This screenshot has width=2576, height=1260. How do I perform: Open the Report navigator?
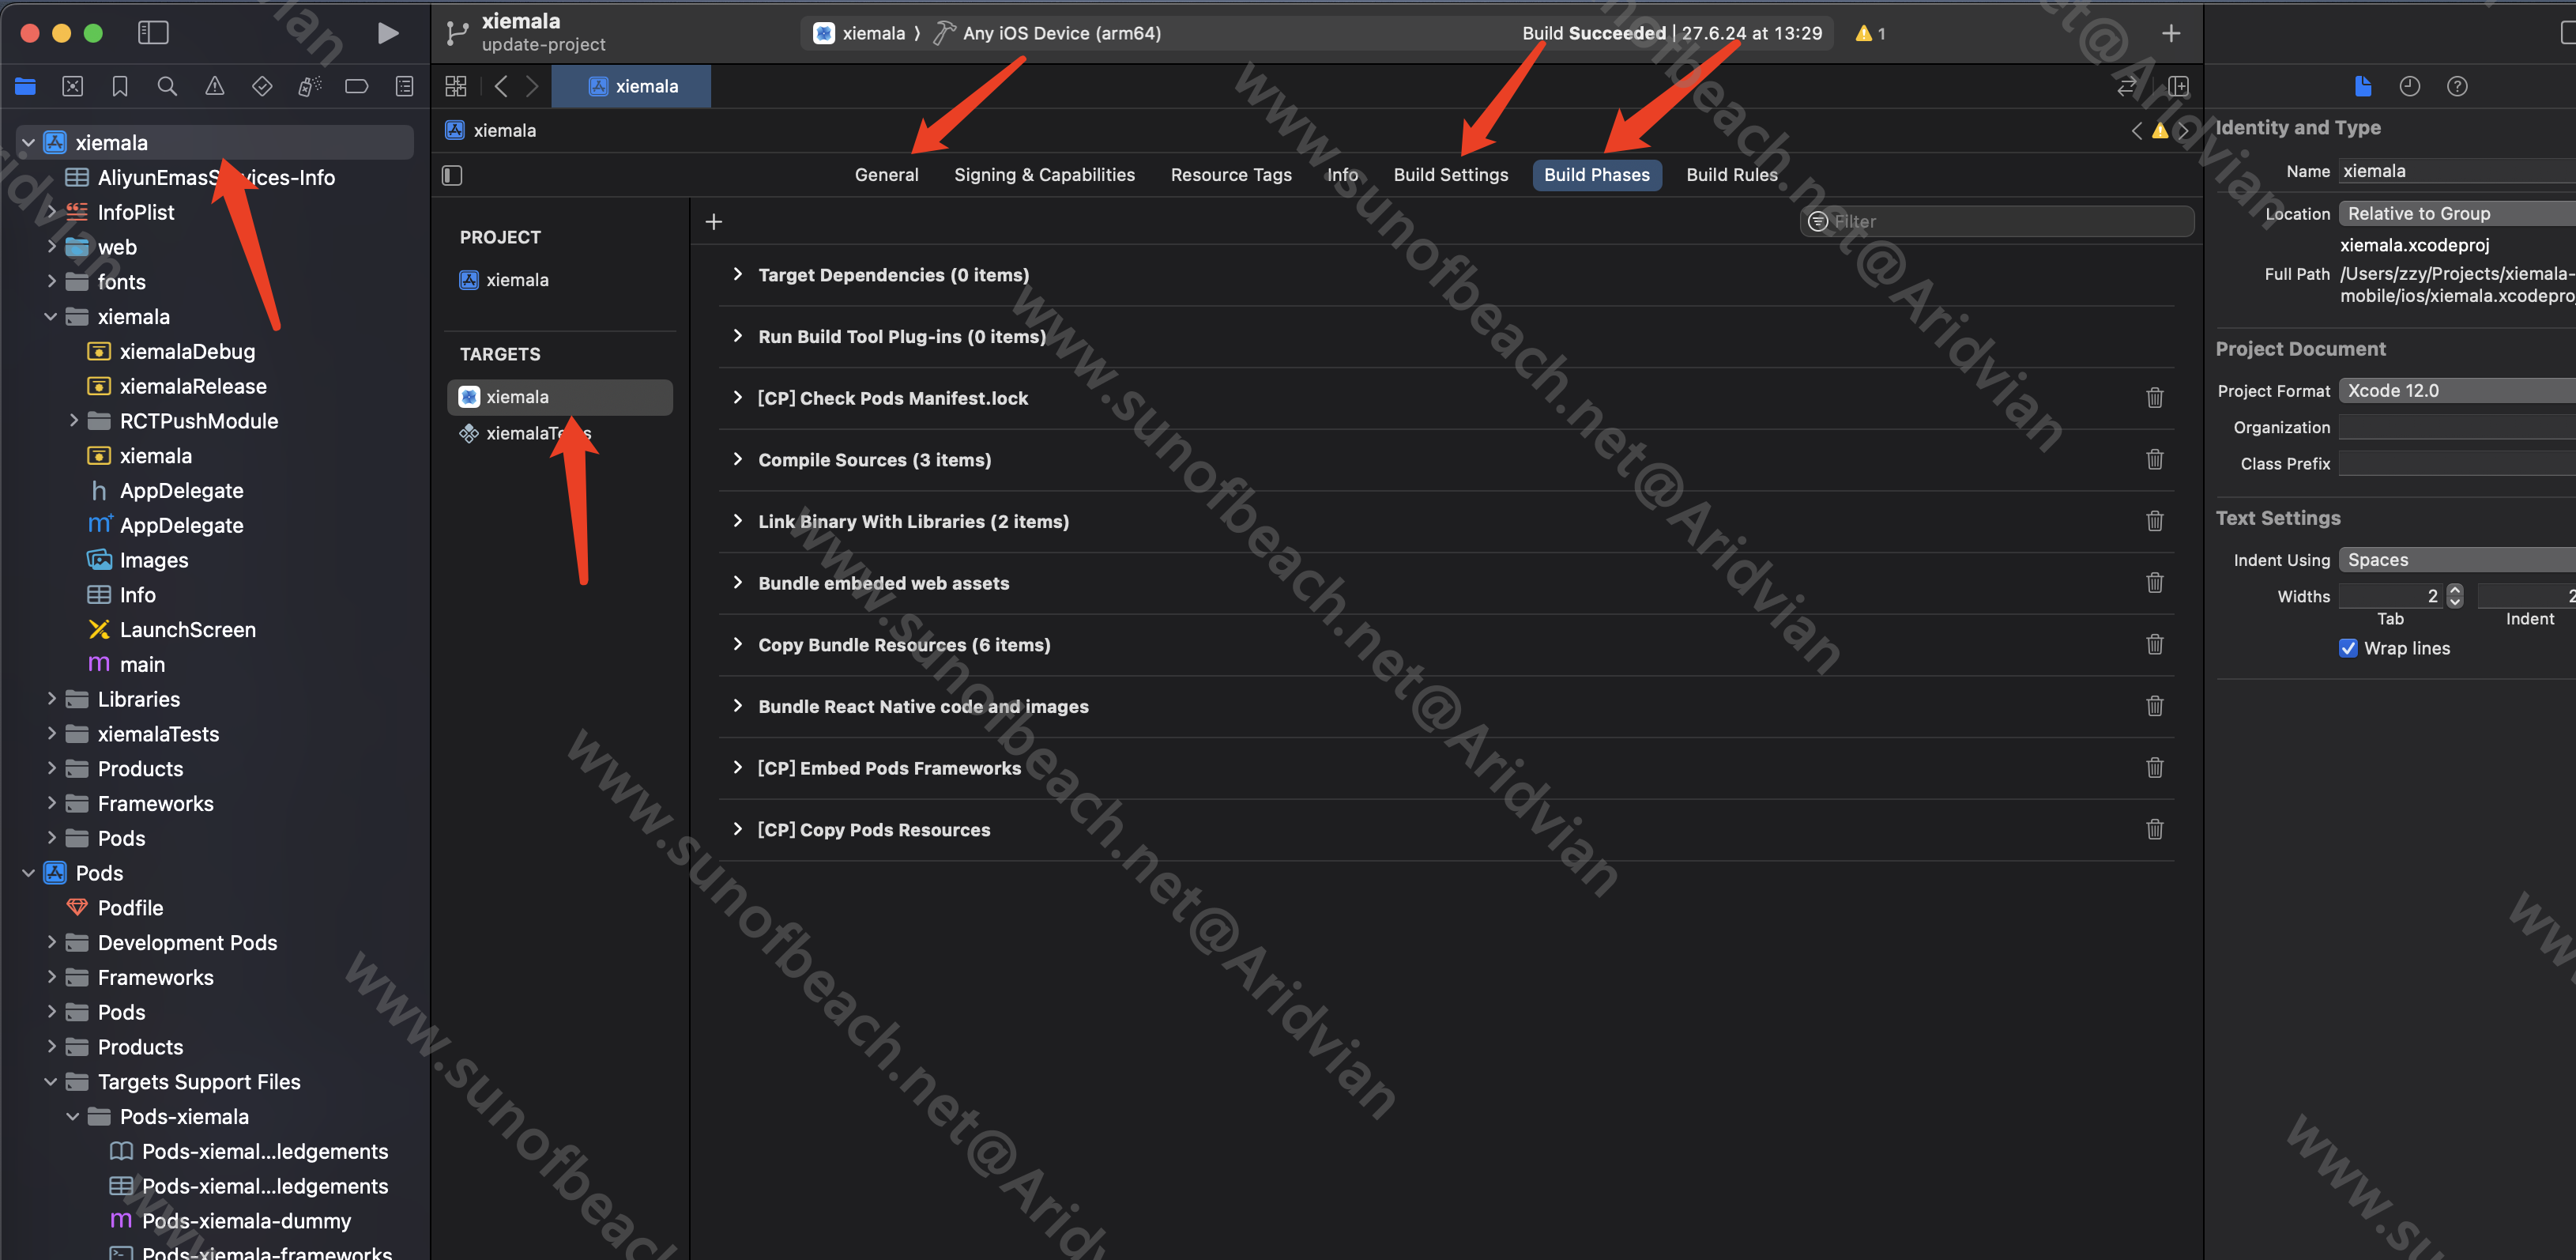tap(404, 86)
